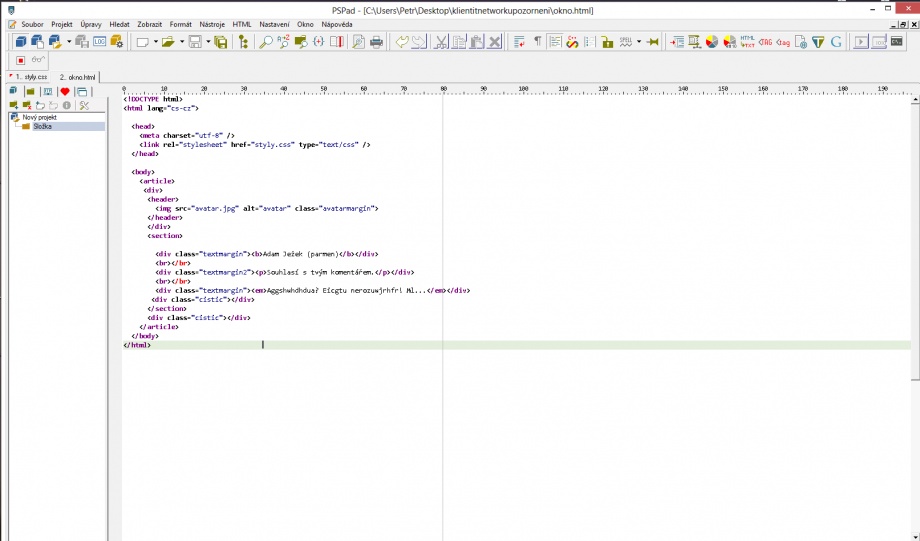Open the spell check dropdown arrow

point(638,42)
